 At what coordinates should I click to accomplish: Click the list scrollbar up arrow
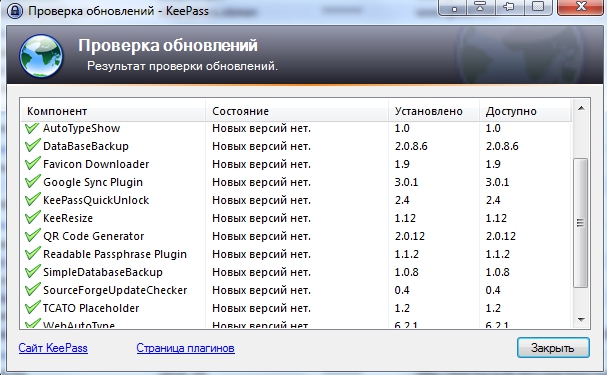581,108
